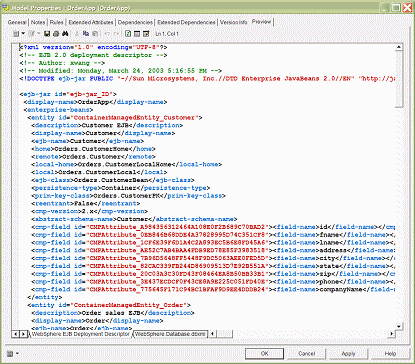This screenshot has height=364, width=415.
Task: Click the Redo arrow icon
Action: pyautogui.click(x=116, y=34)
